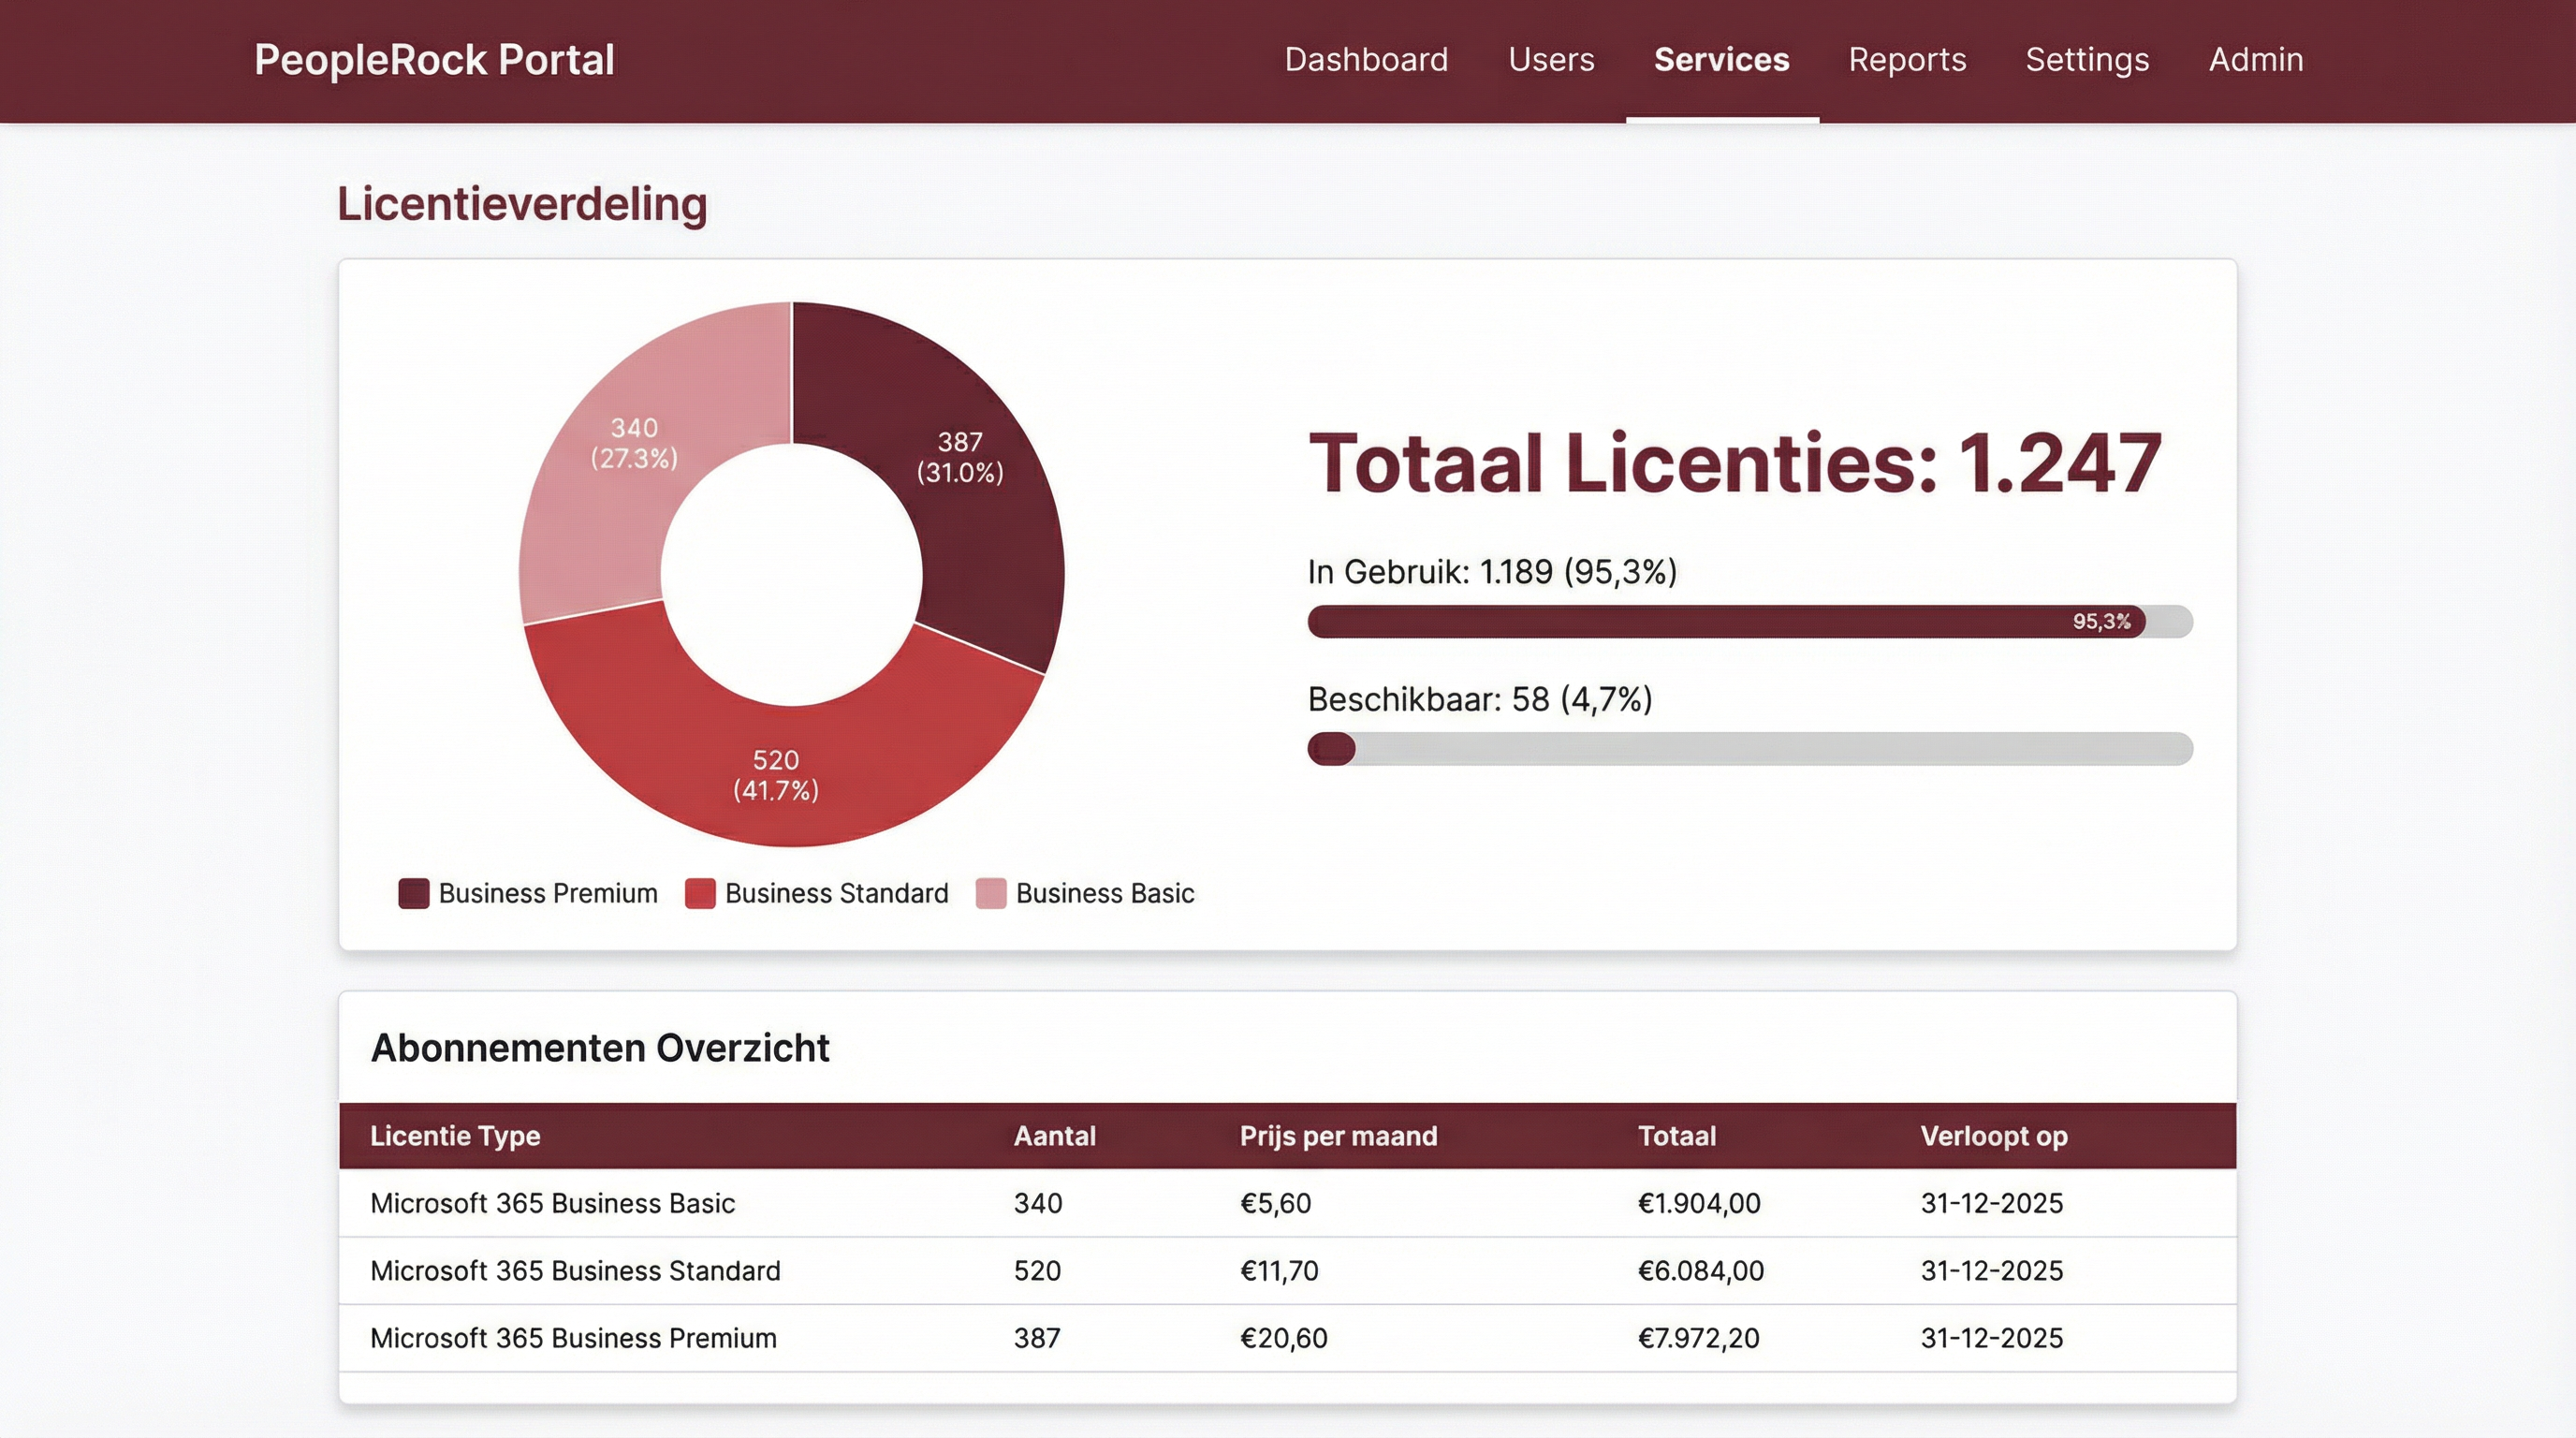Toggle Business Standard legend swatch

click(700, 893)
